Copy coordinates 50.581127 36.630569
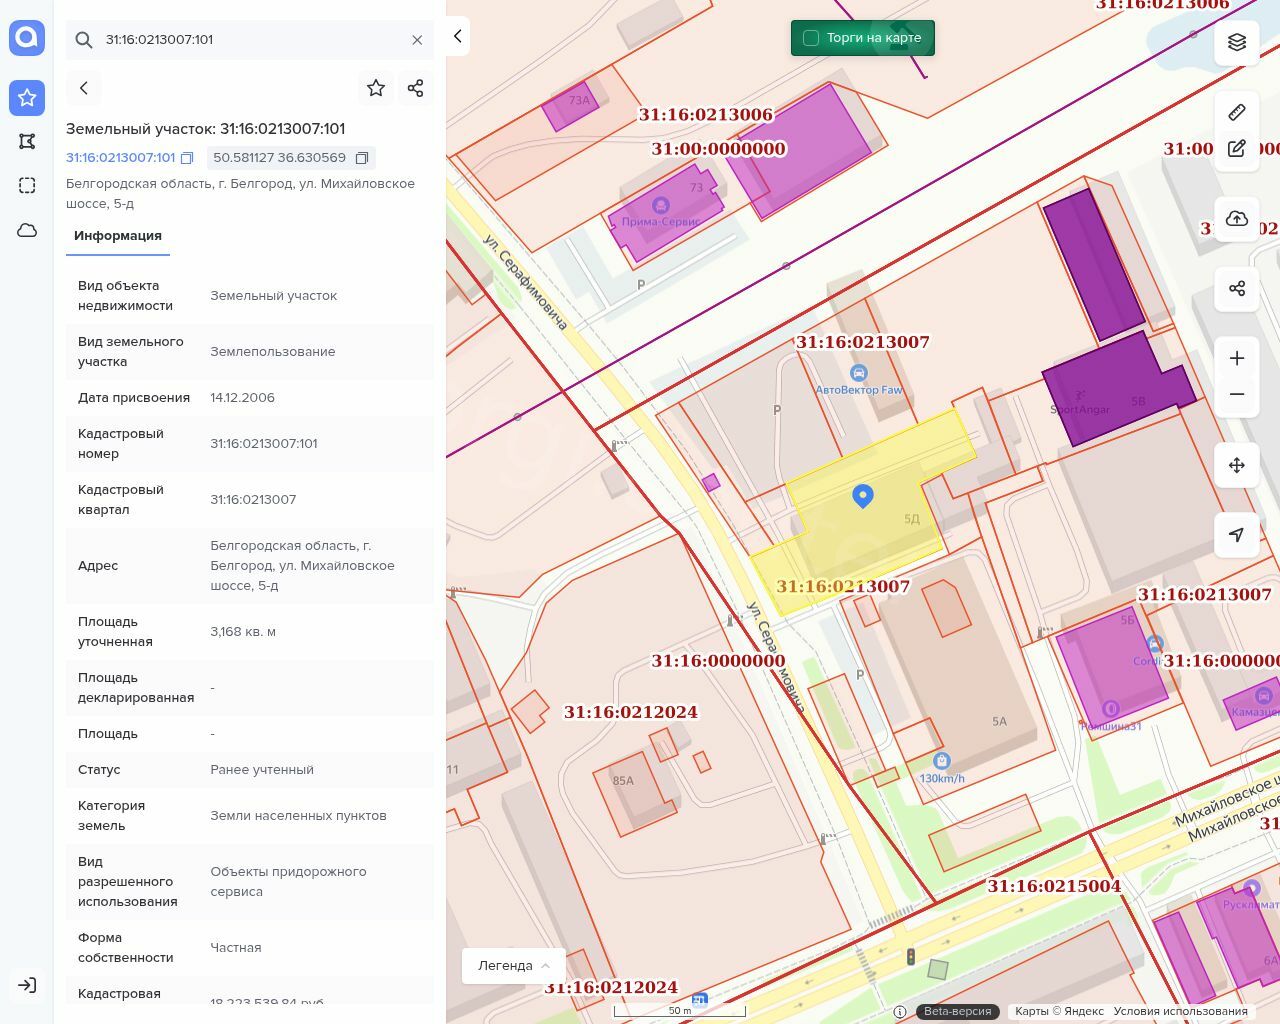 (x=362, y=158)
